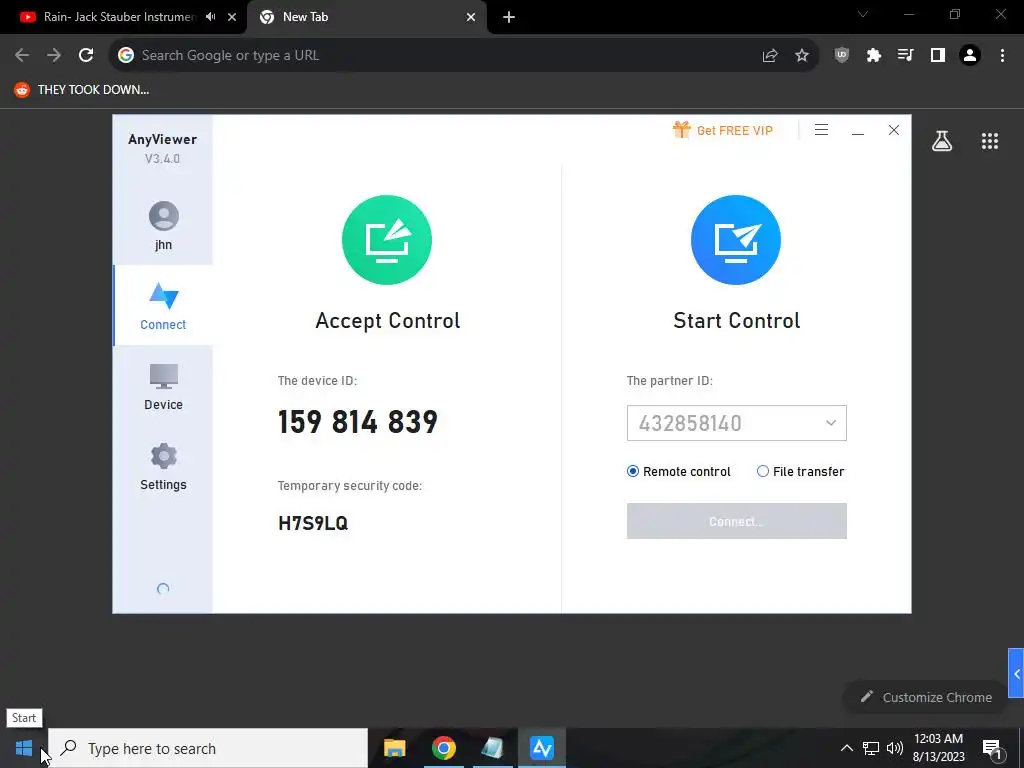Open AnyViewer taskbar icon

(542, 748)
